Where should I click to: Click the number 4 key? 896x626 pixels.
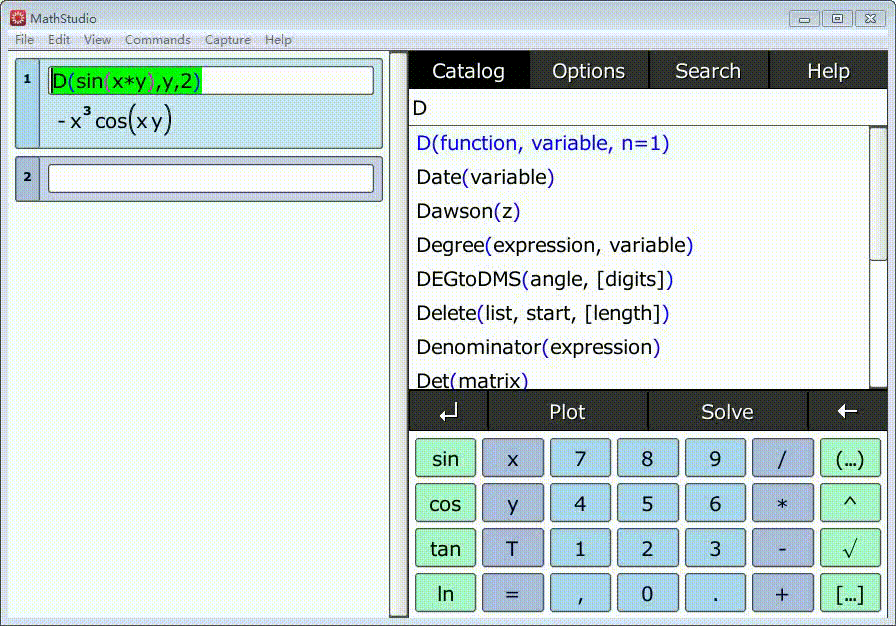[x=580, y=503]
